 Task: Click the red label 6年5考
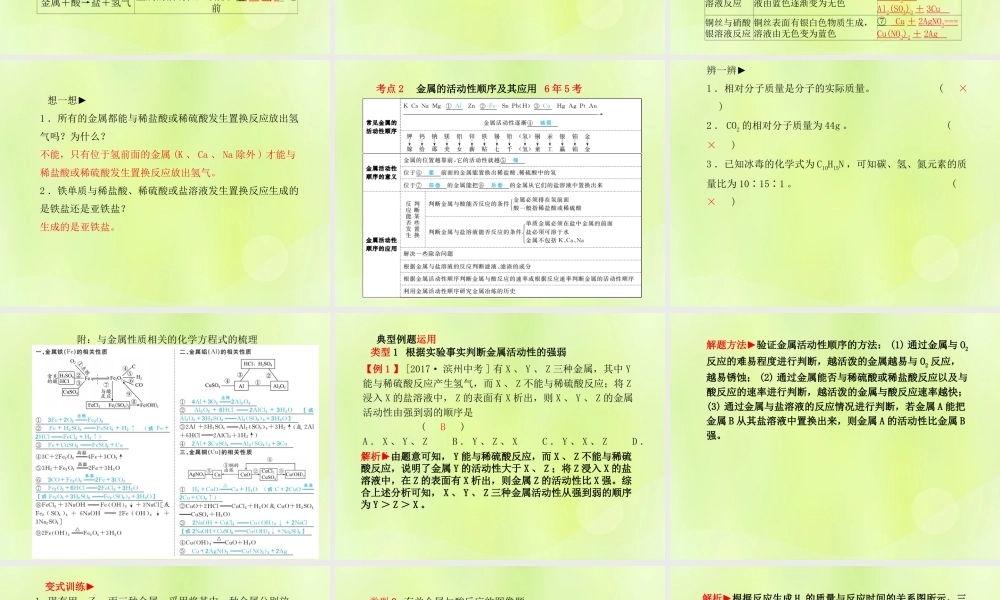click(x=562, y=89)
